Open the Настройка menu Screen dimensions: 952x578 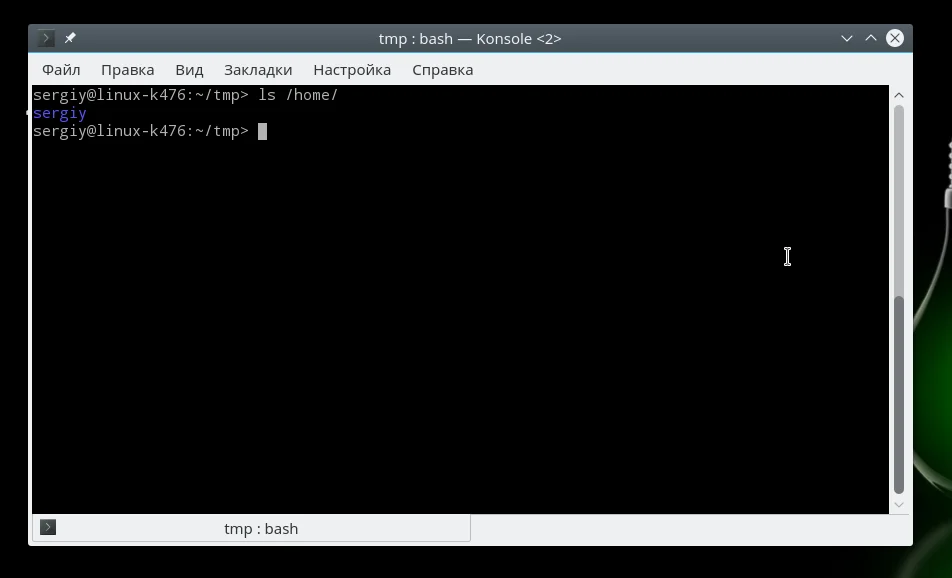pos(352,70)
